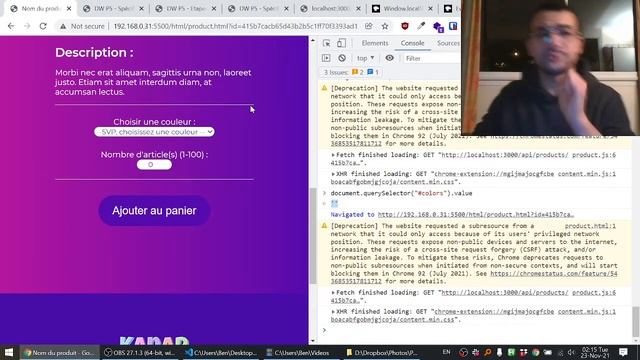640x360 pixels.
Task: Close the DW P5 - Etape tab
Action: [213, 9]
